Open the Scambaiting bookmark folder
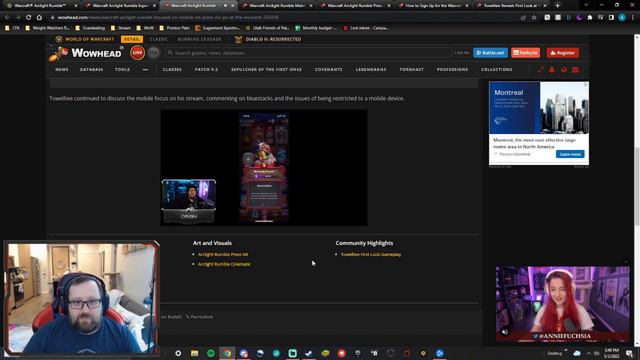This screenshot has width=640, height=360. [90, 28]
